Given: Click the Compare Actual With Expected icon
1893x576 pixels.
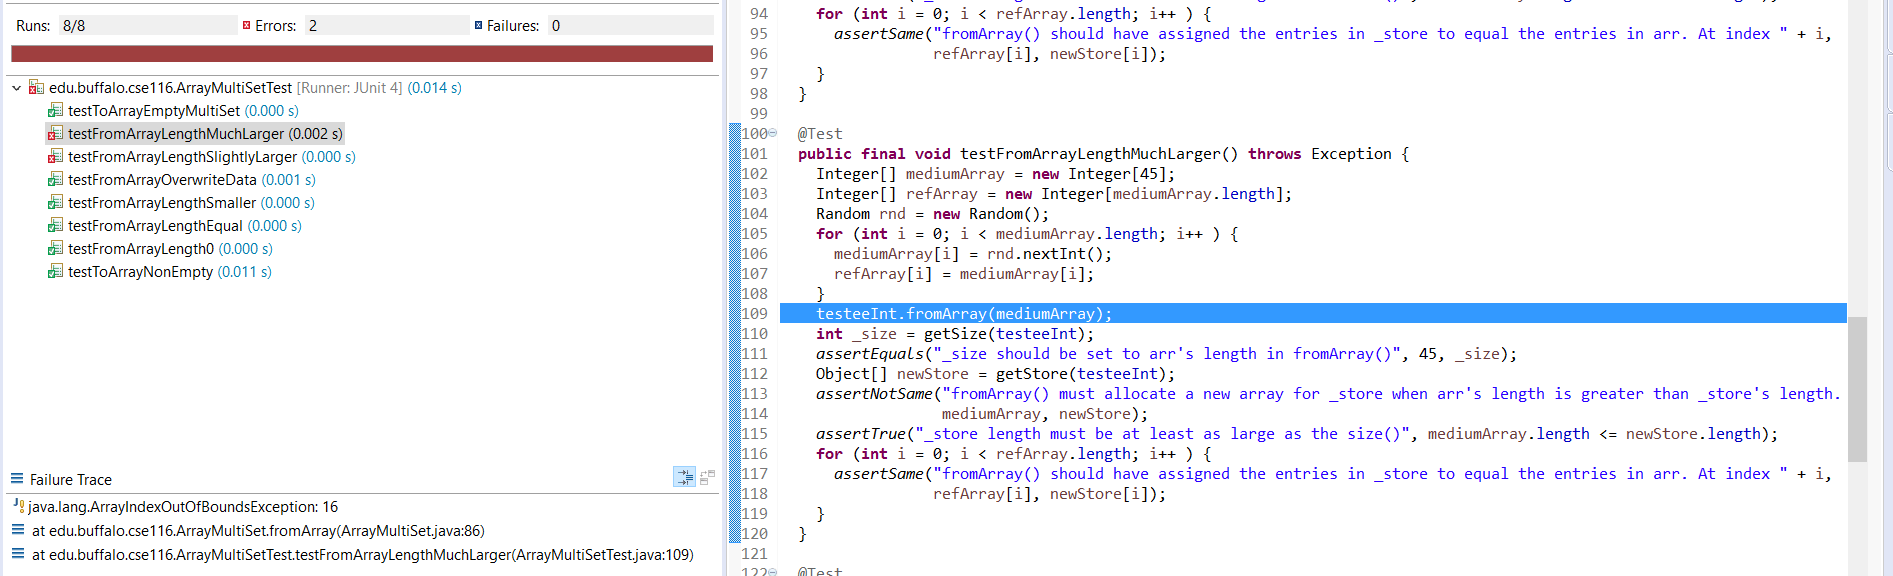Looking at the screenshot, I should coord(707,478).
